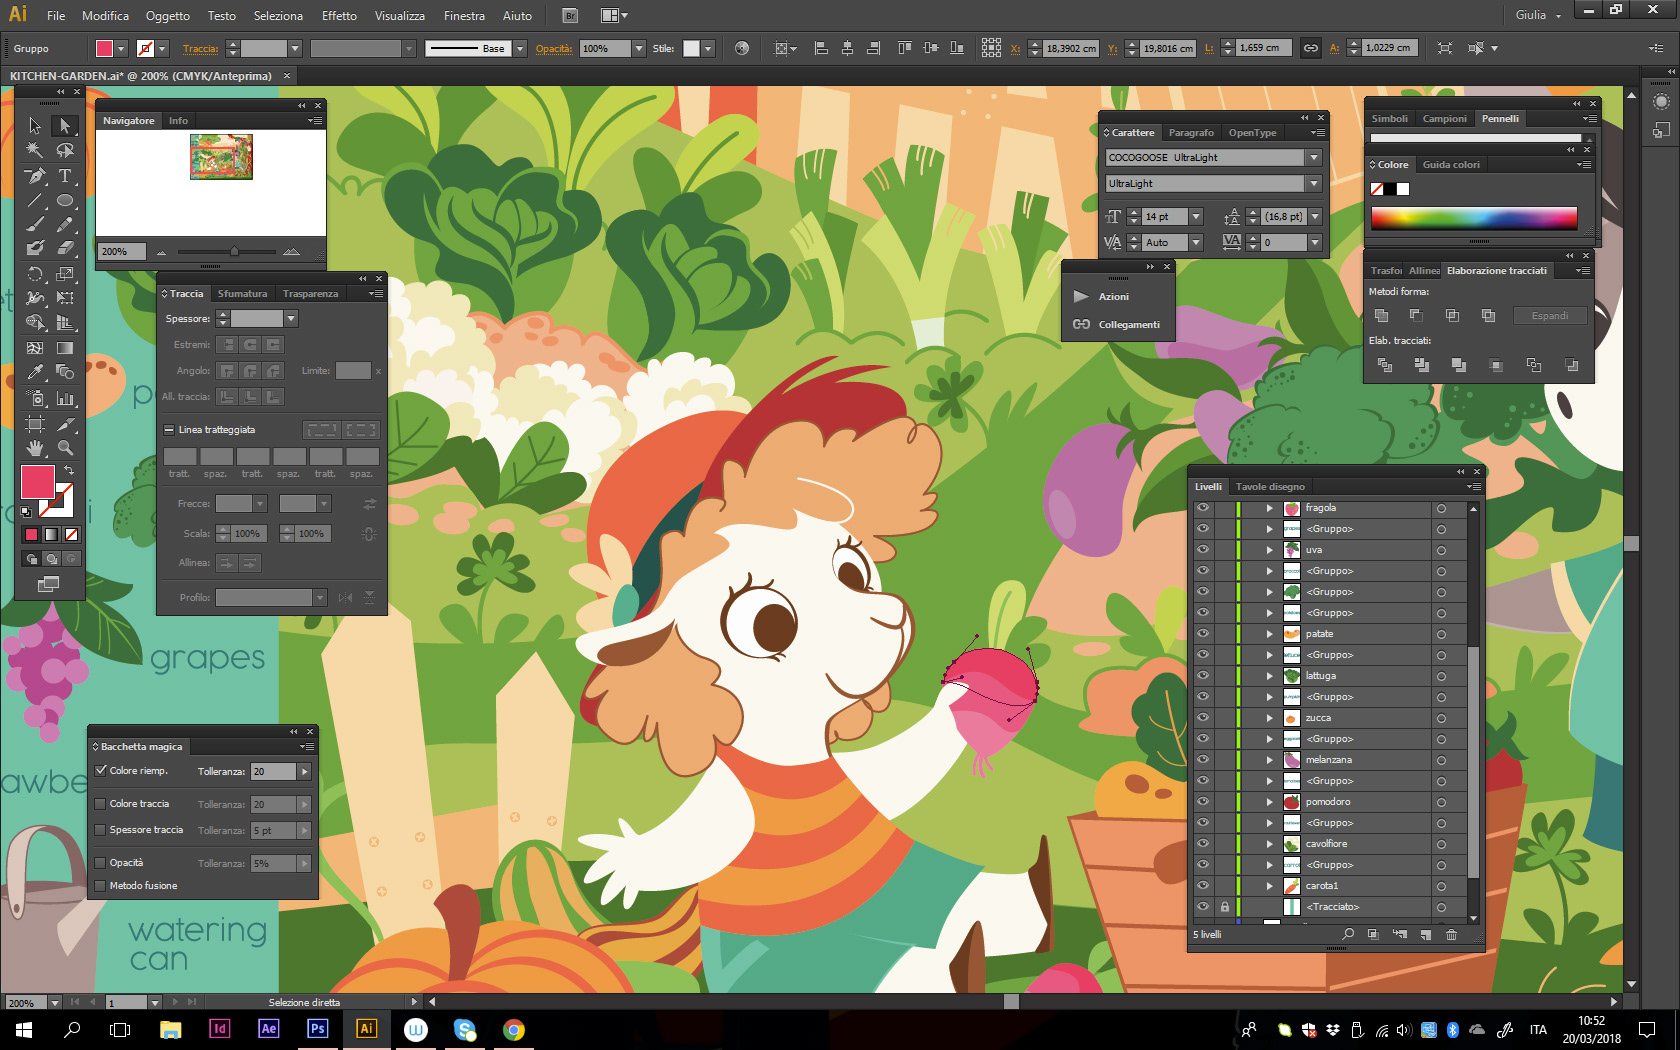Open the Effetto menu
The image size is (1680, 1050).
339,16
